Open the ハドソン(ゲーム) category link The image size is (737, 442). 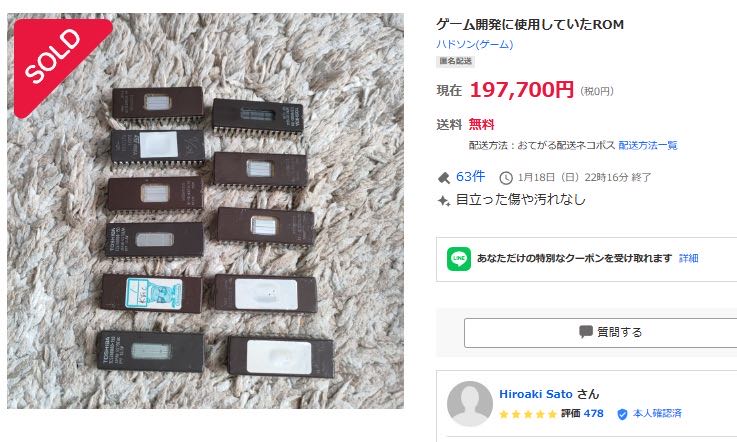pos(475,44)
